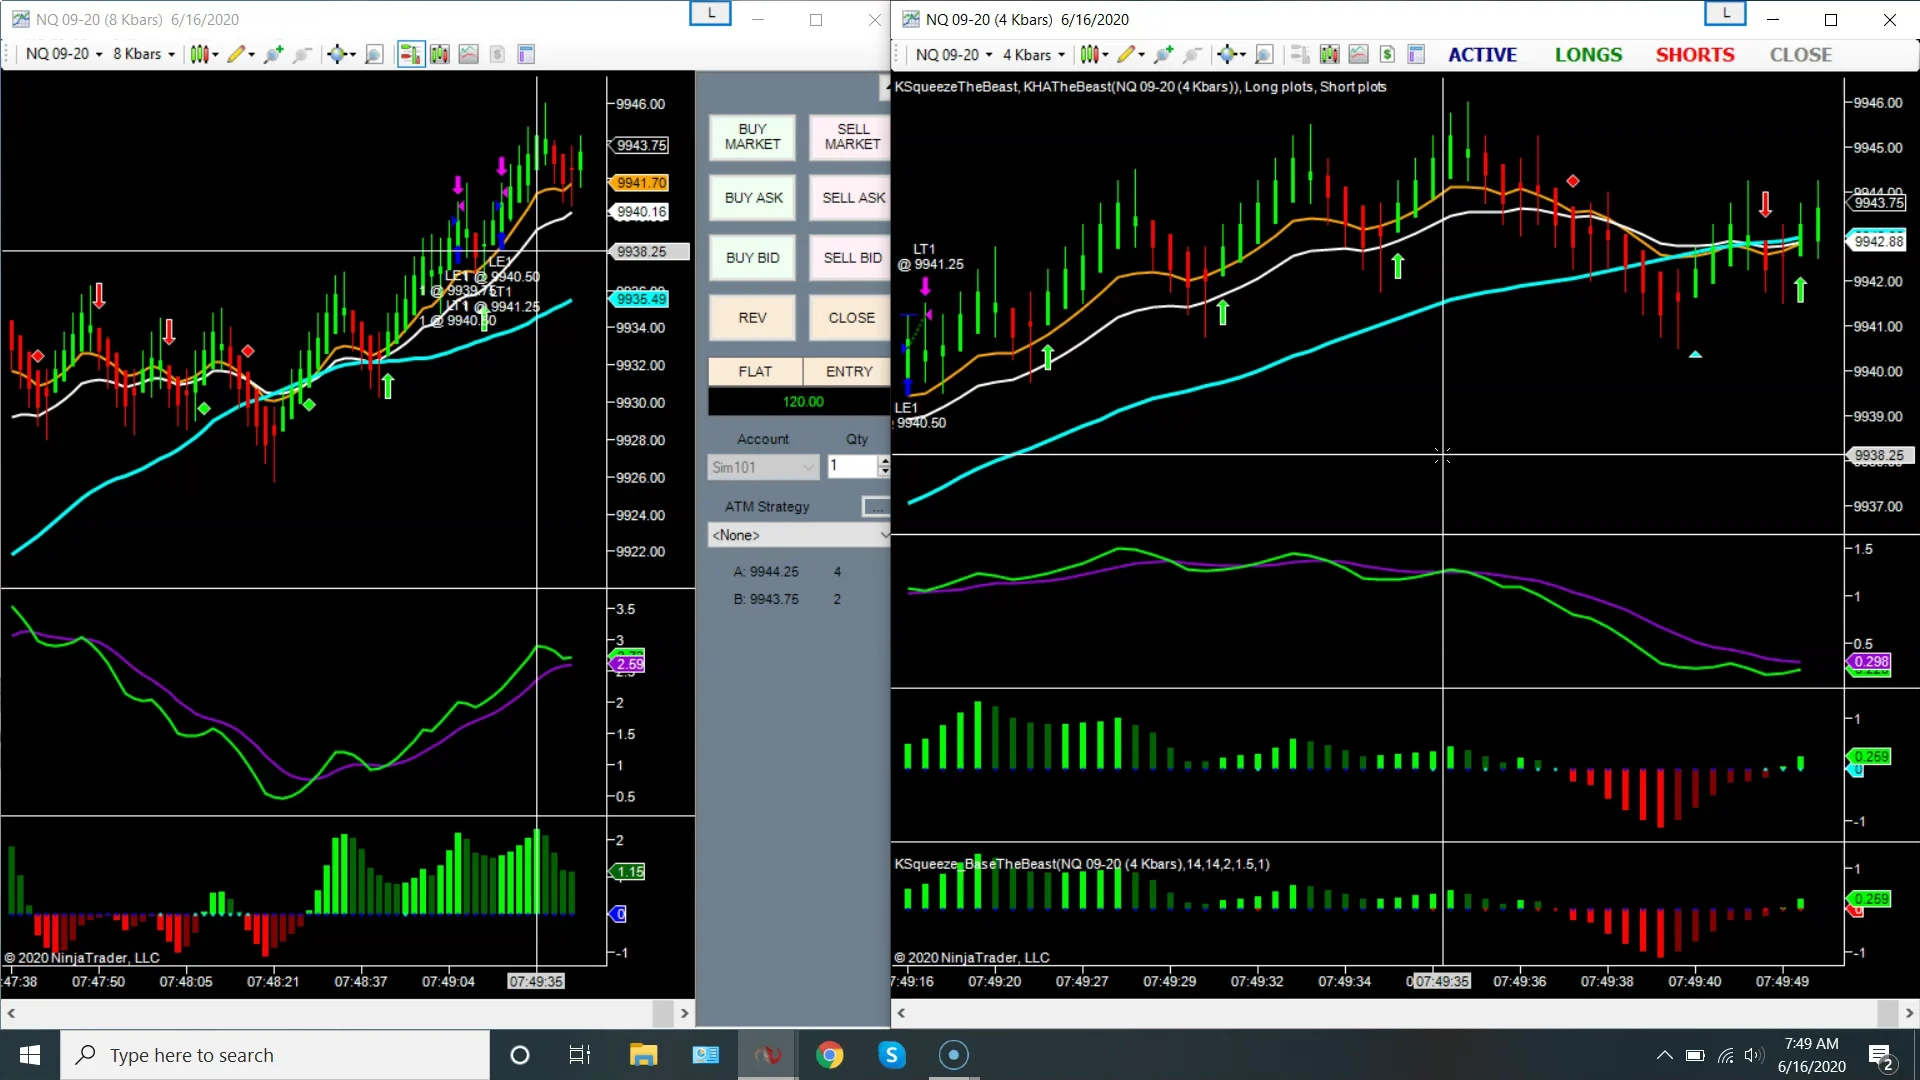The image size is (1920, 1080).
Task: Expand cursor type arrow in right chart
Action: point(1242,55)
